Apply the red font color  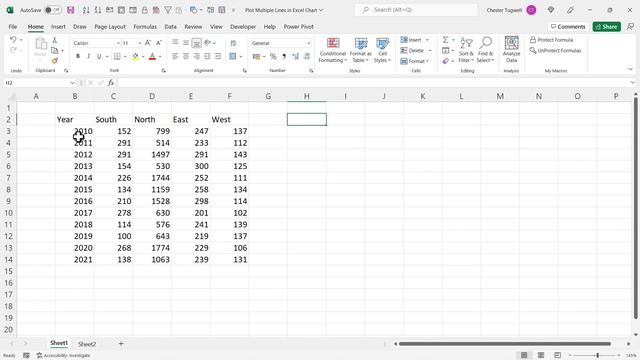click(x=152, y=56)
